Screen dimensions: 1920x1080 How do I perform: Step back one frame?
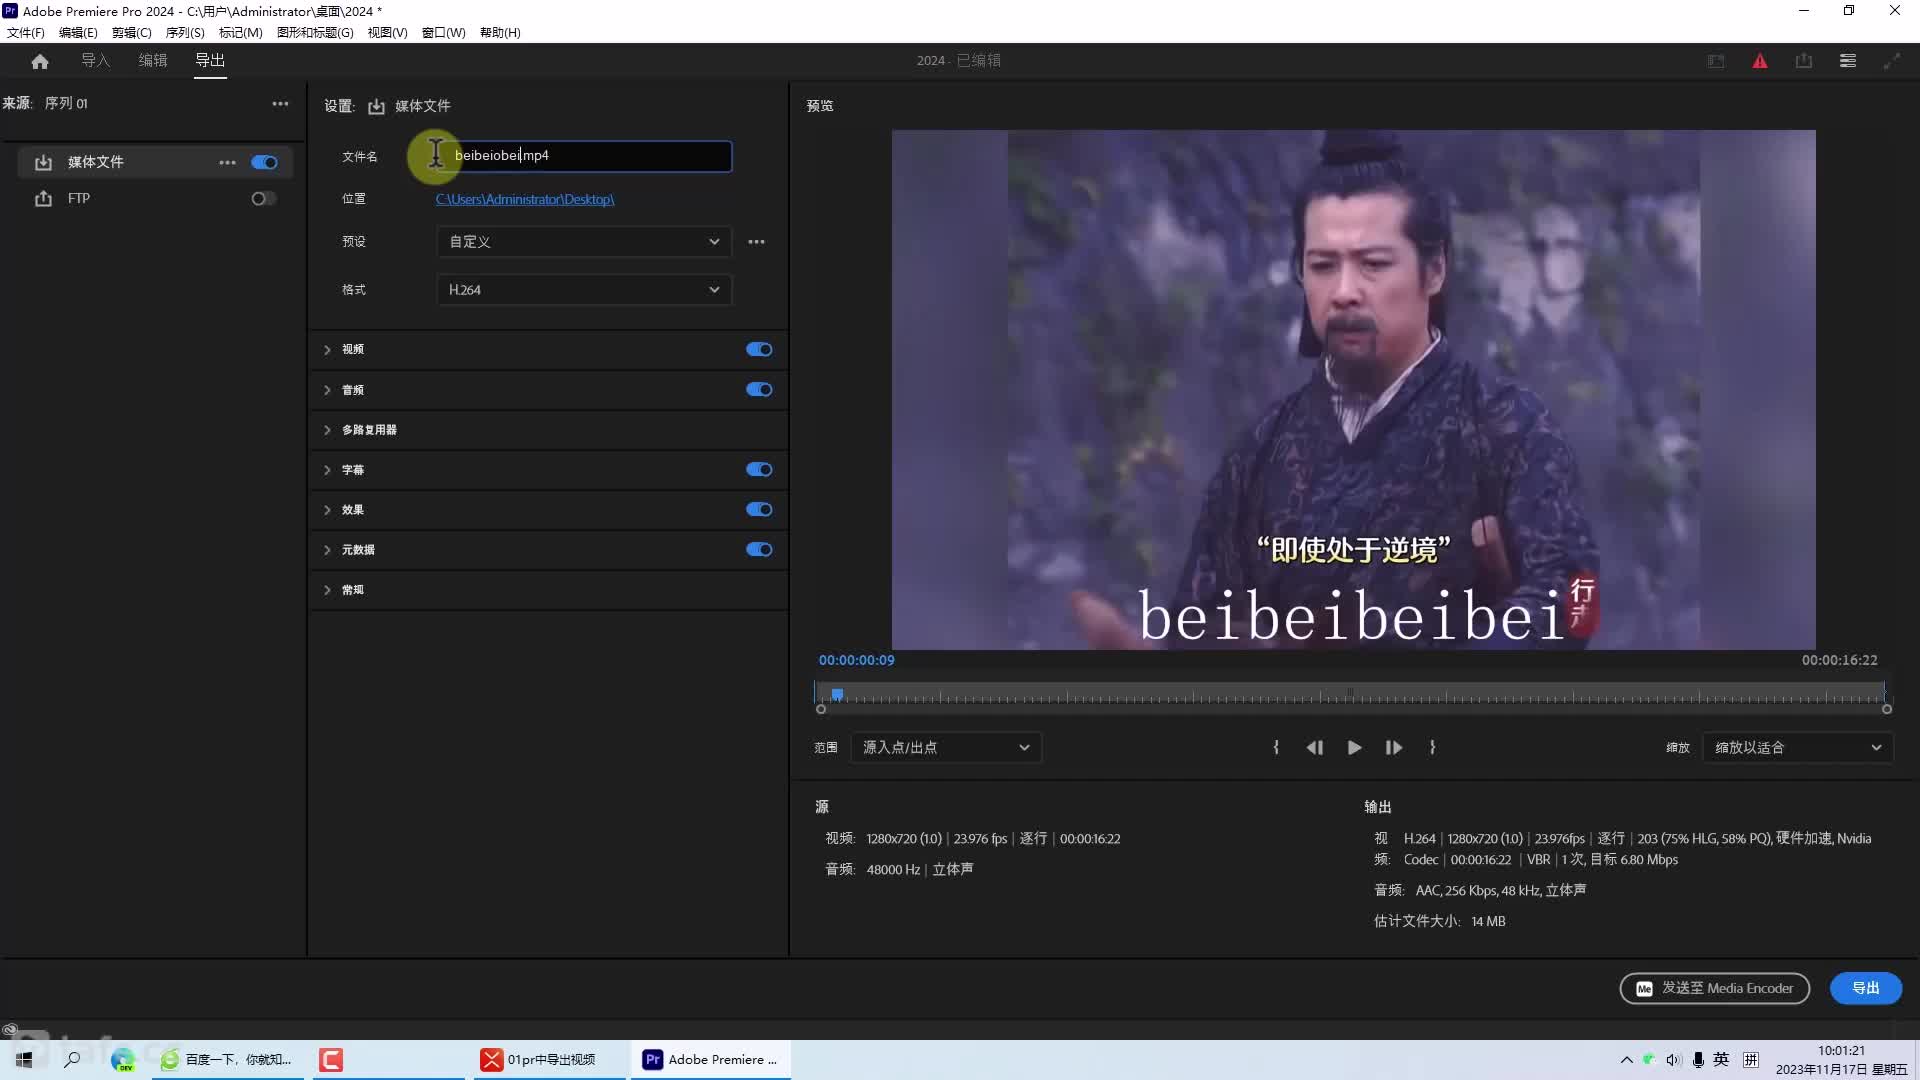(1315, 748)
